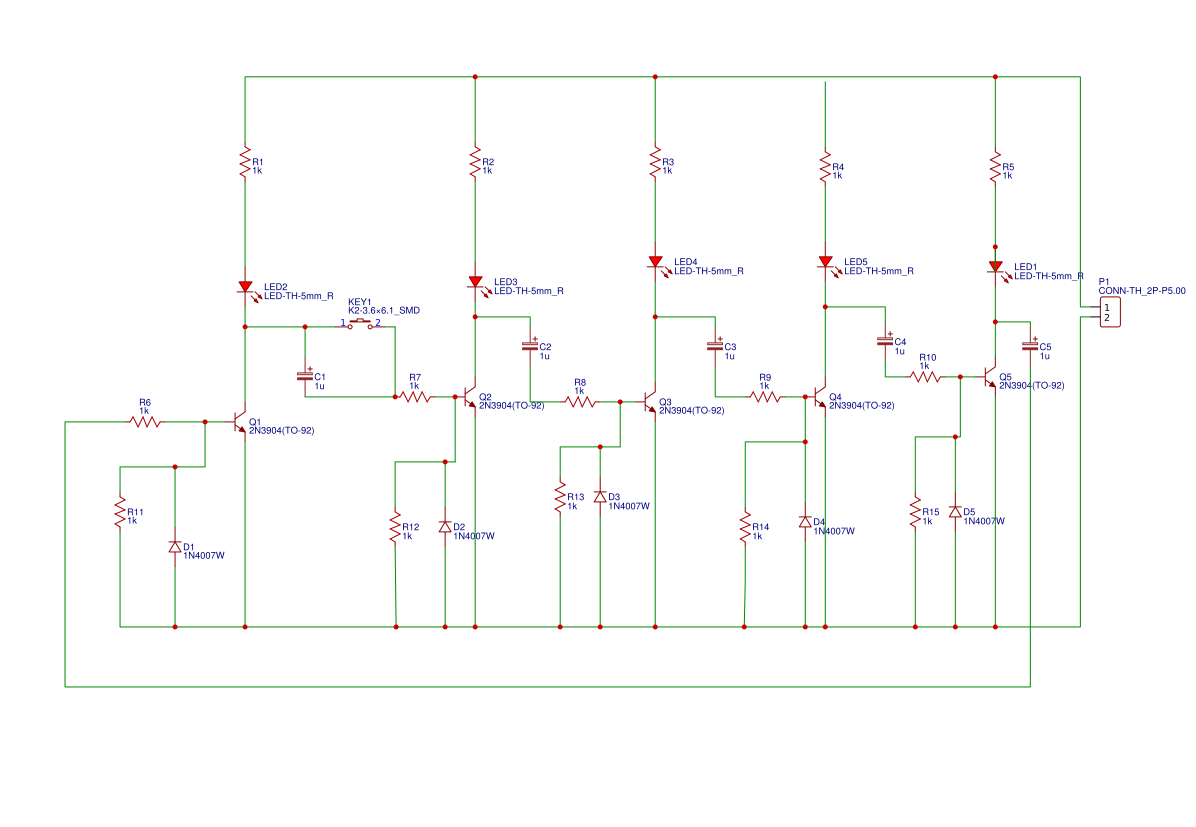This screenshot has height=827, width=1196.
Task: Click the KEY1 reference designator label
Action: [358, 301]
